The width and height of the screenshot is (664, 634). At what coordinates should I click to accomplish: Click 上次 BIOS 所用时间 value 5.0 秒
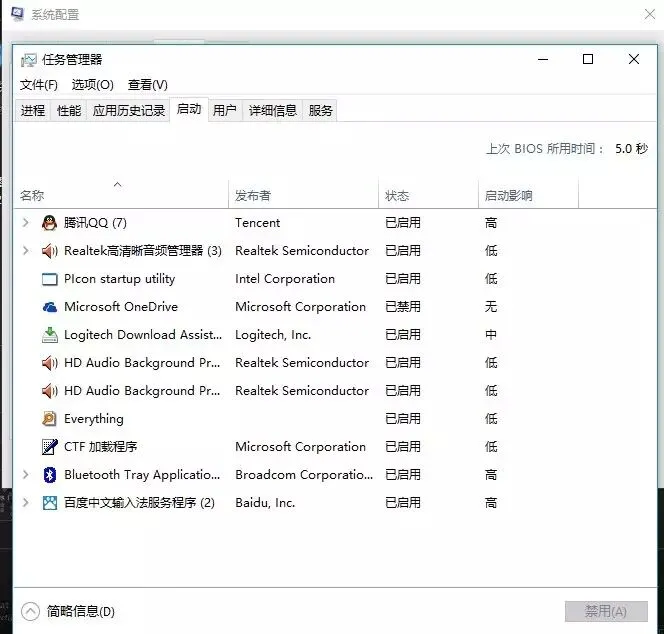coord(631,149)
